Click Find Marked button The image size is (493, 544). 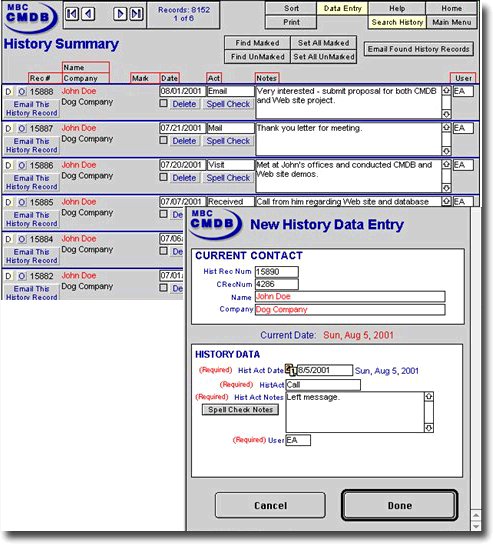click(x=257, y=43)
